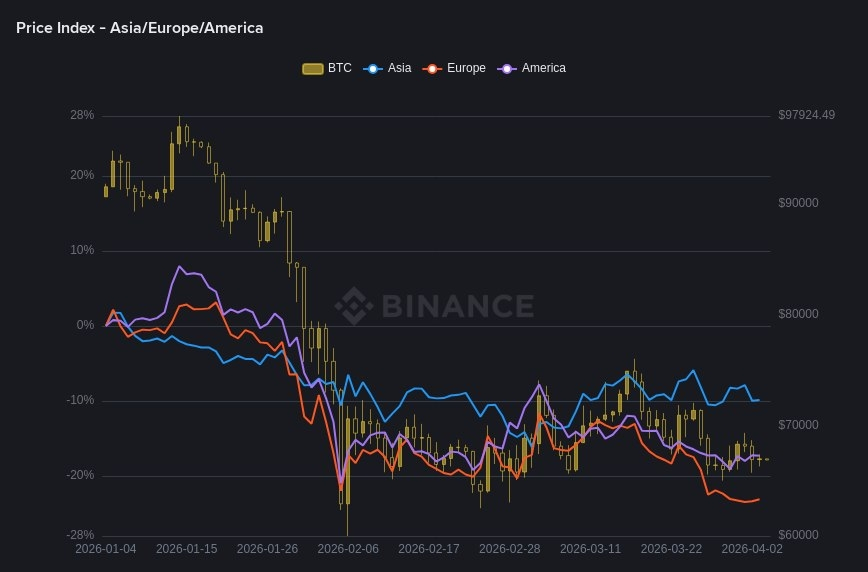This screenshot has height=572, width=868.
Task: Toggle the BTC series legend label
Action: (x=340, y=68)
